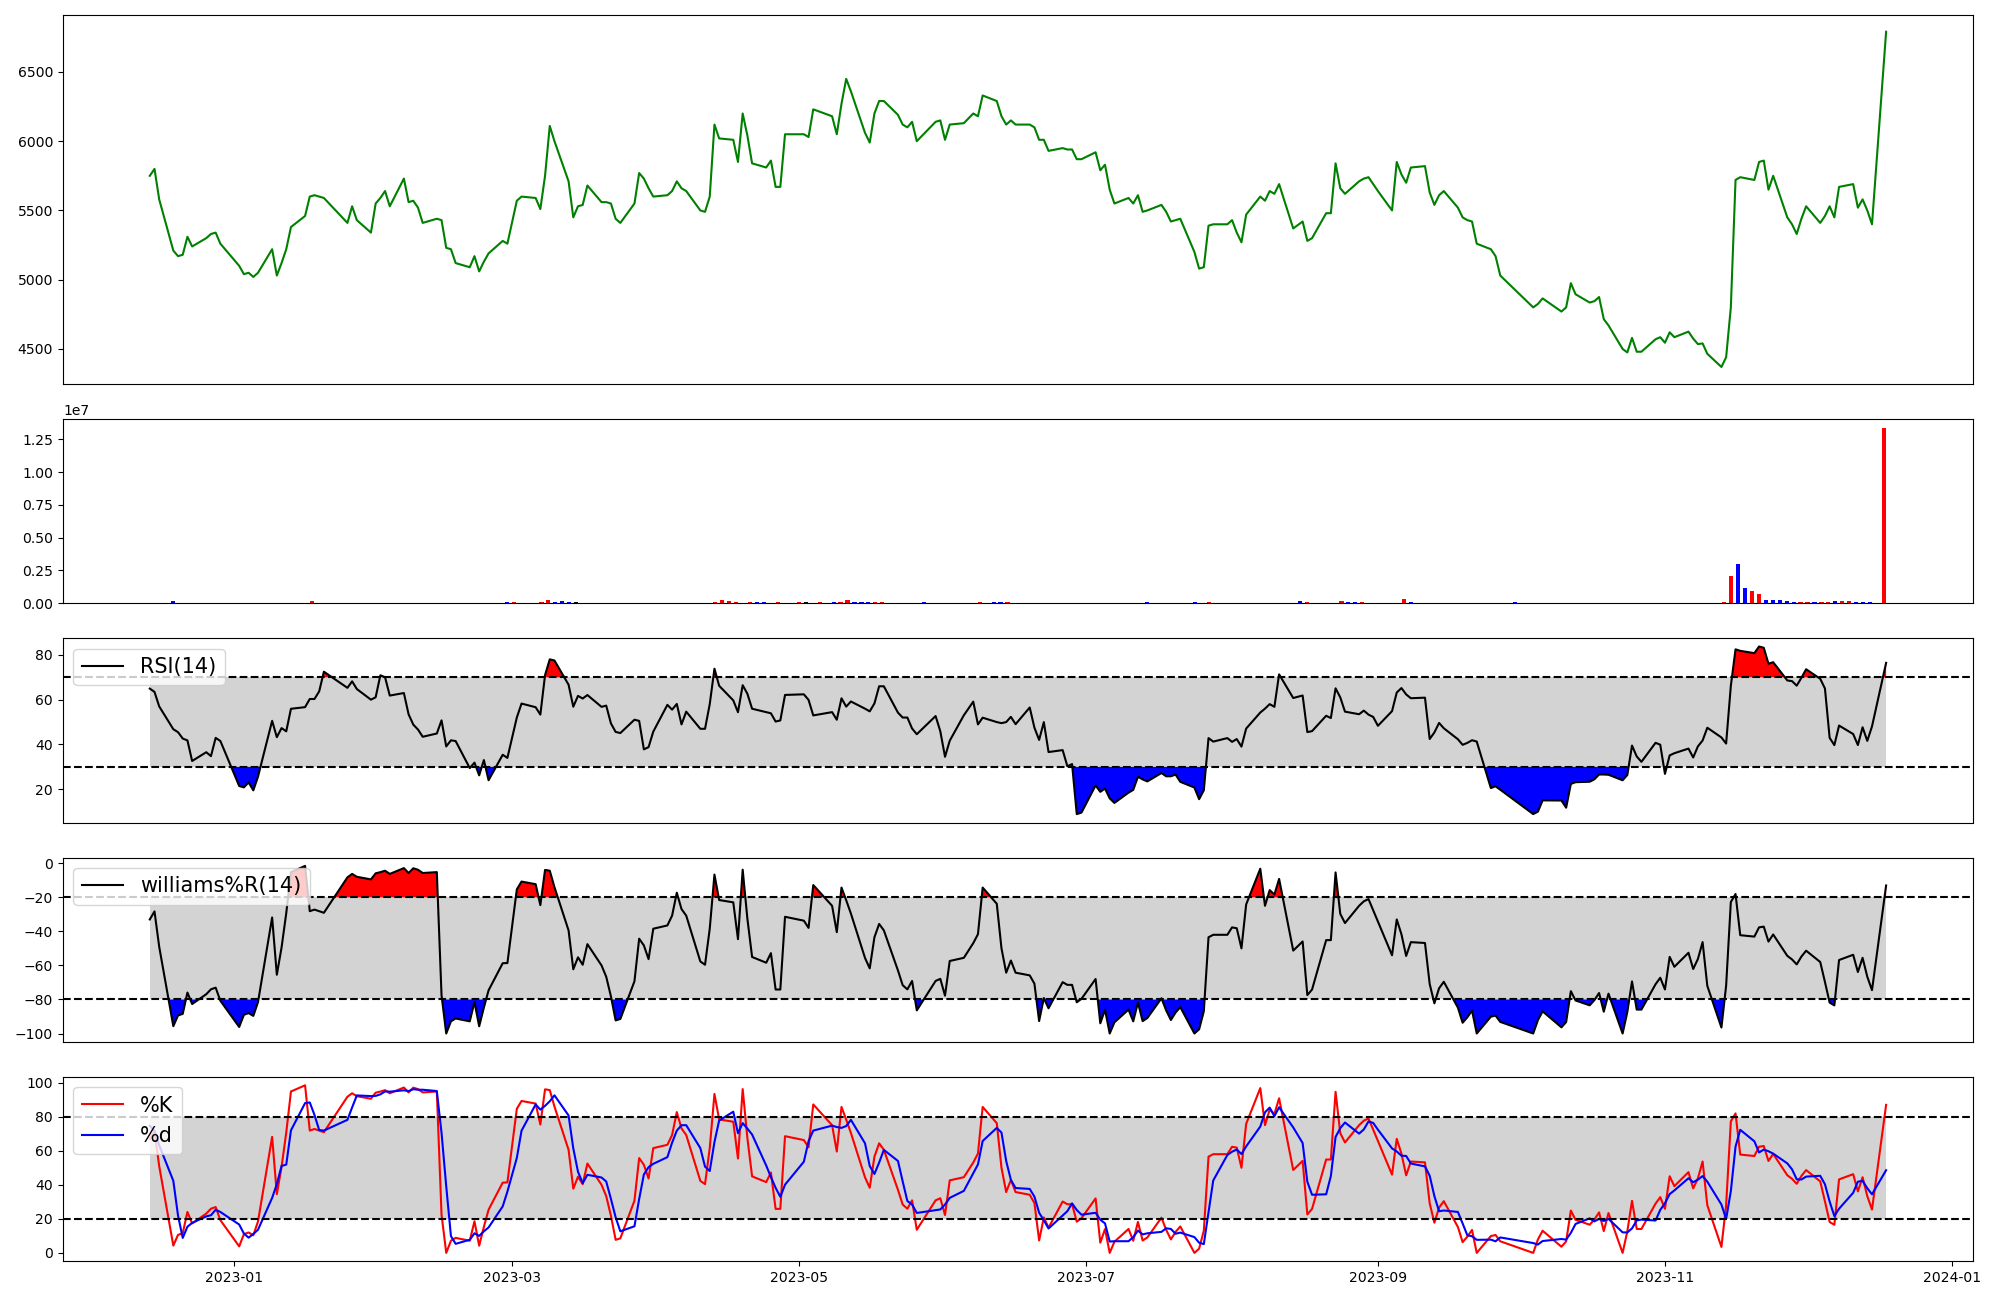
Task: Click the %K legend entry
Action: pyautogui.click(x=156, y=1105)
